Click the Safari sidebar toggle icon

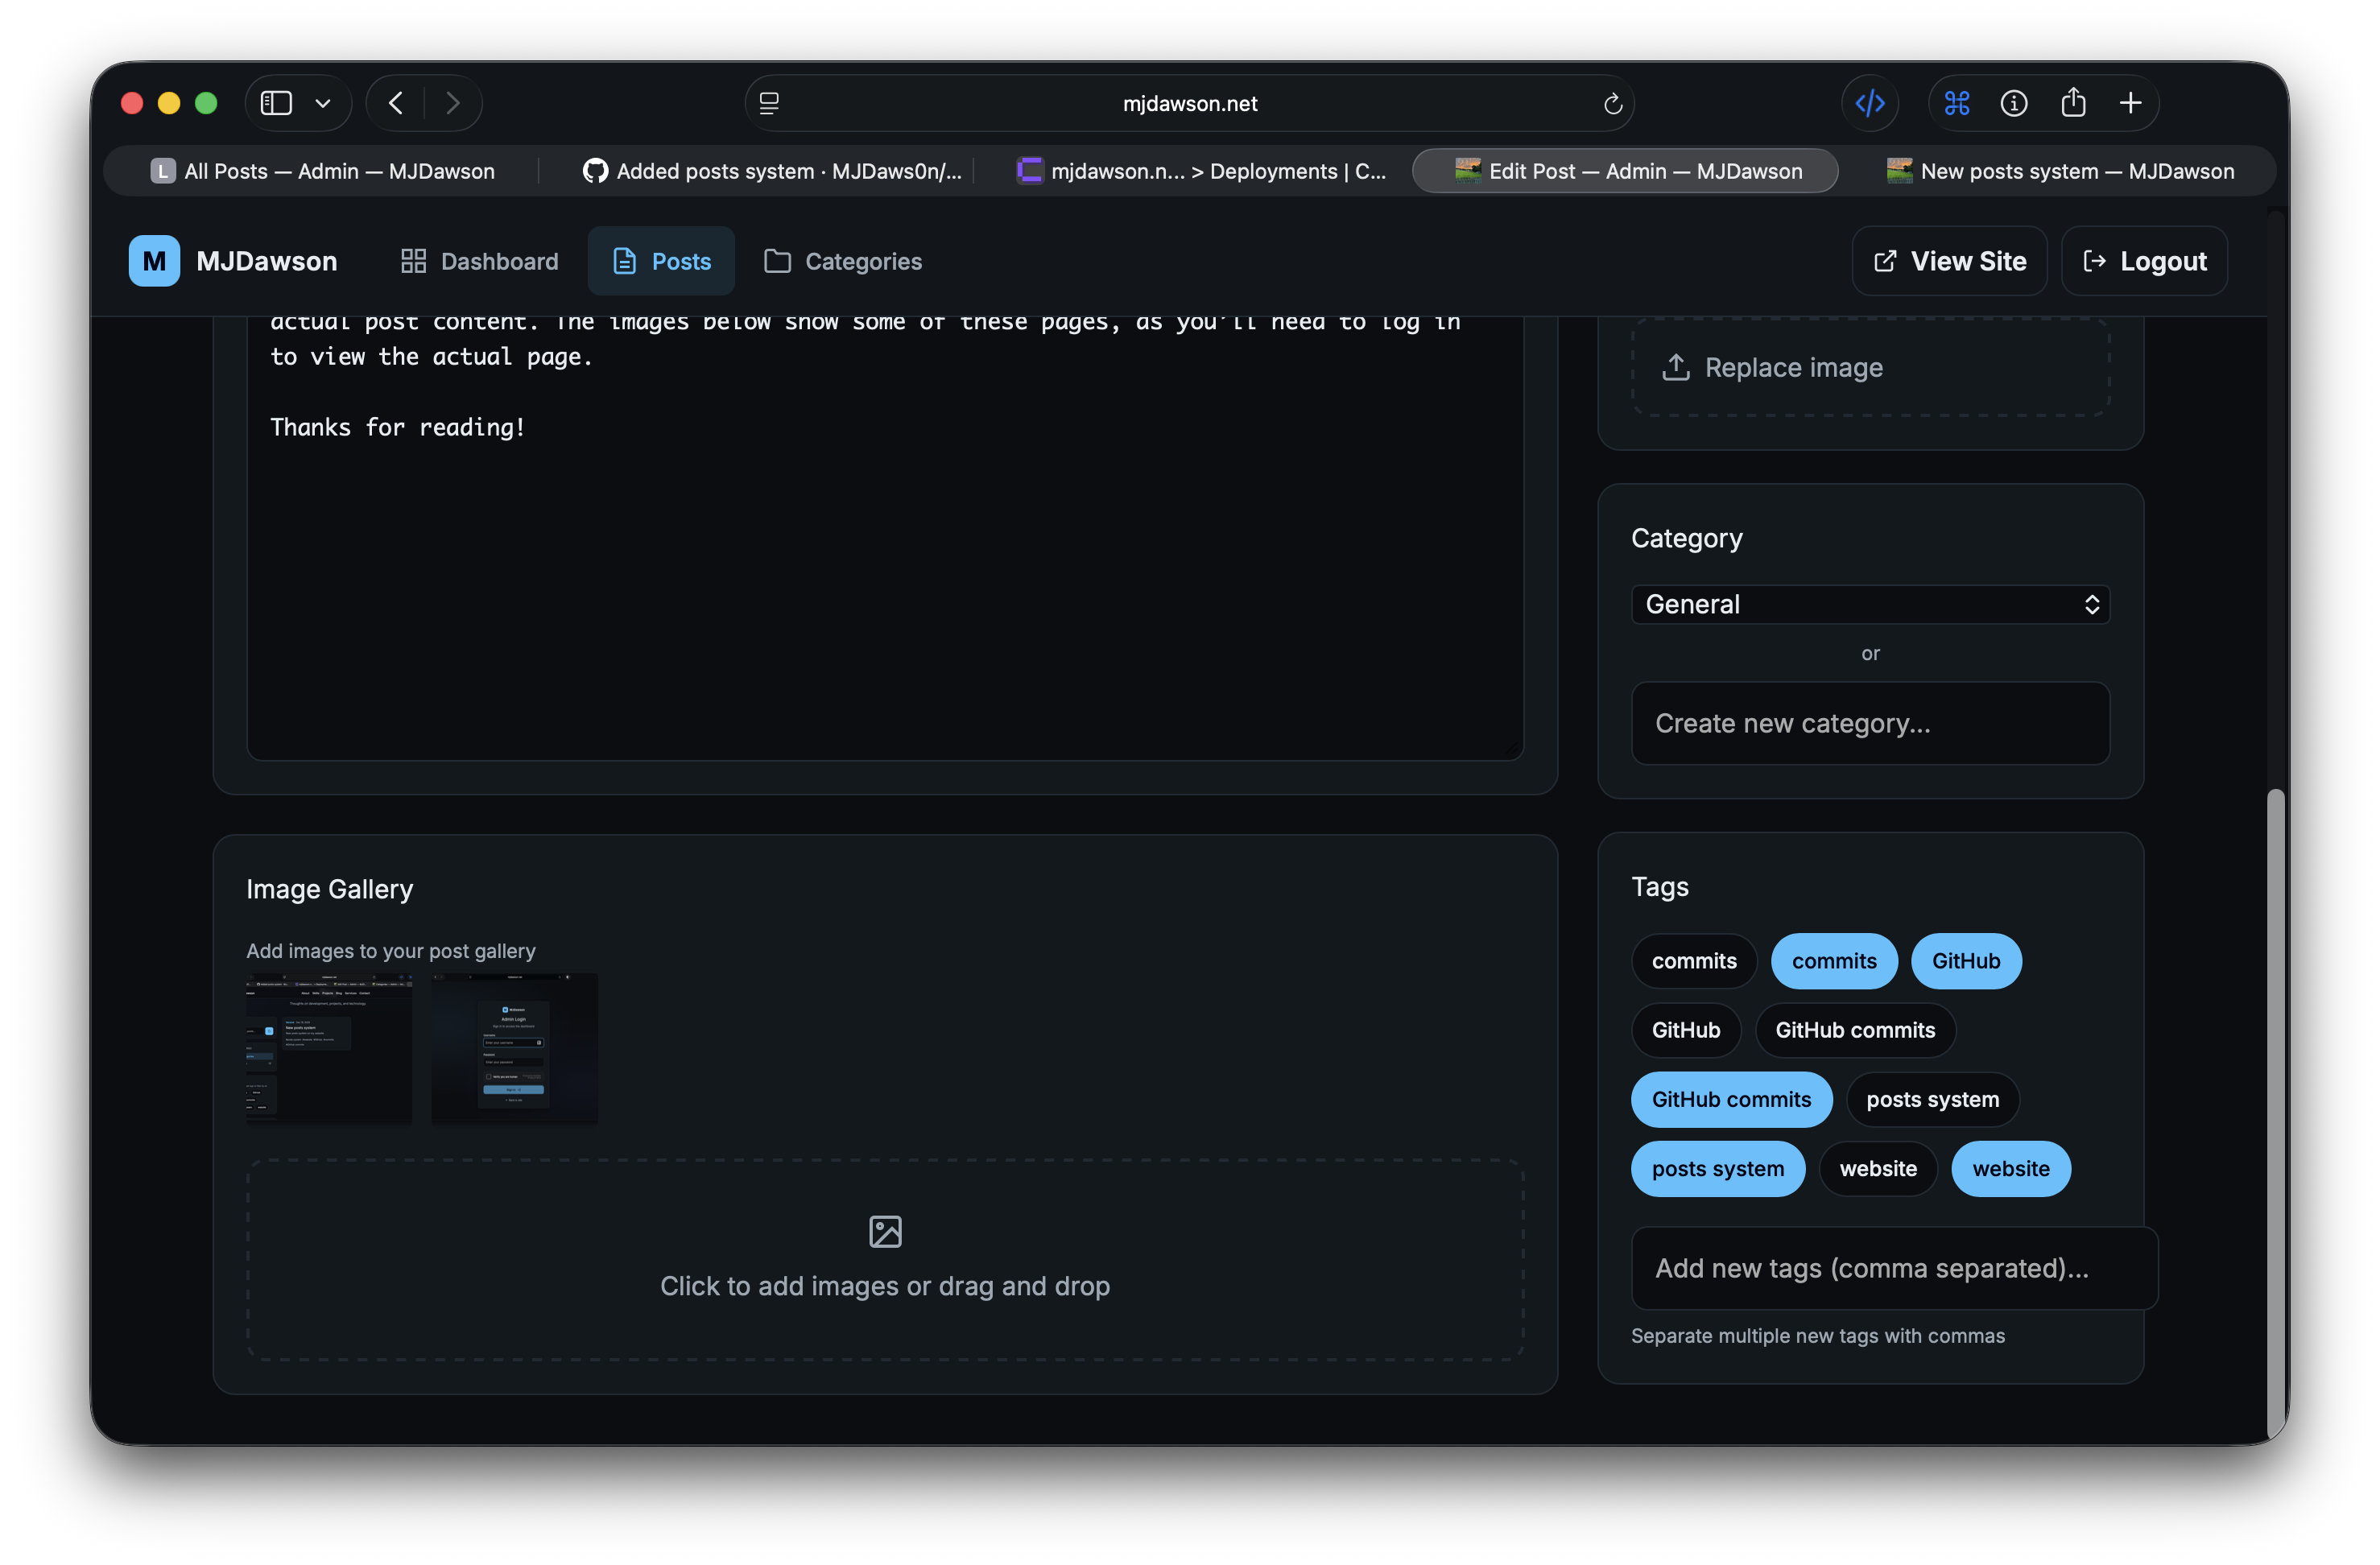point(276,103)
